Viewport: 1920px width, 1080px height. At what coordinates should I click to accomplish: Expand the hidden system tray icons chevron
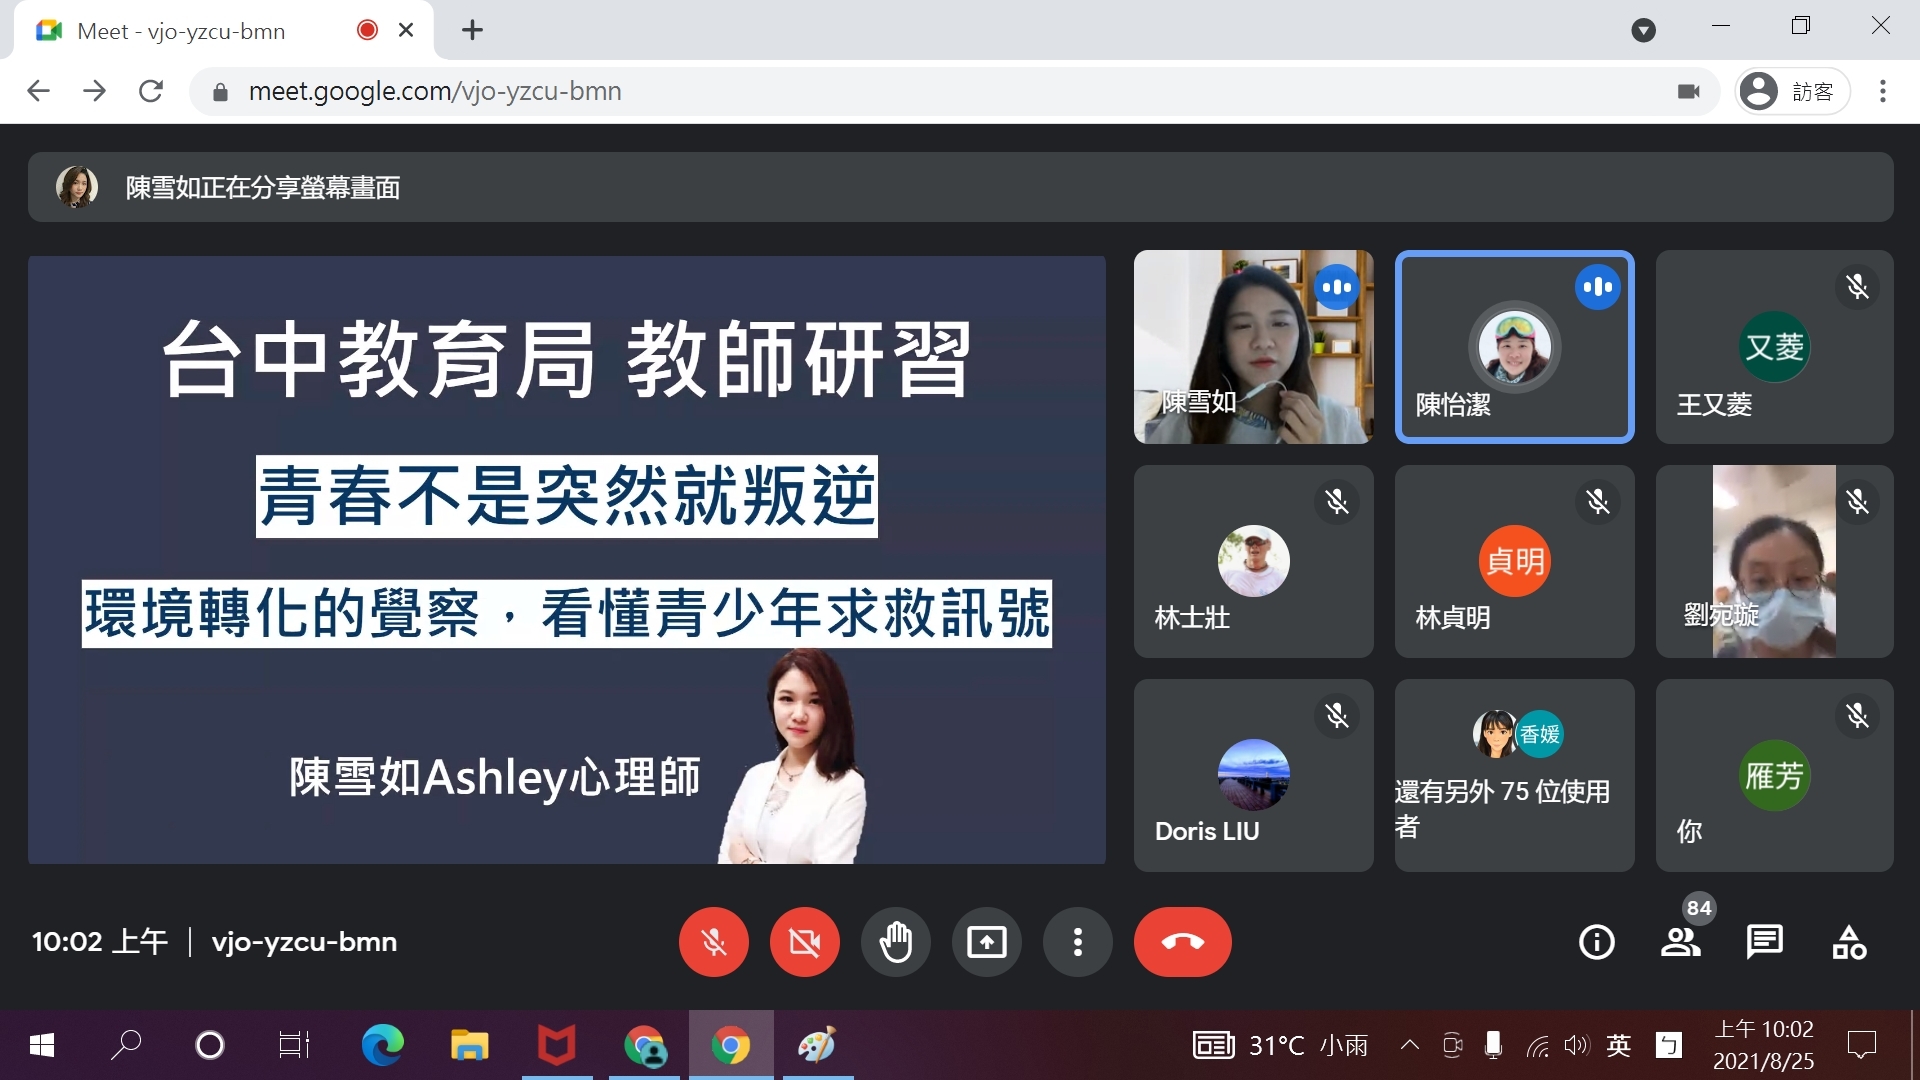[1409, 1046]
